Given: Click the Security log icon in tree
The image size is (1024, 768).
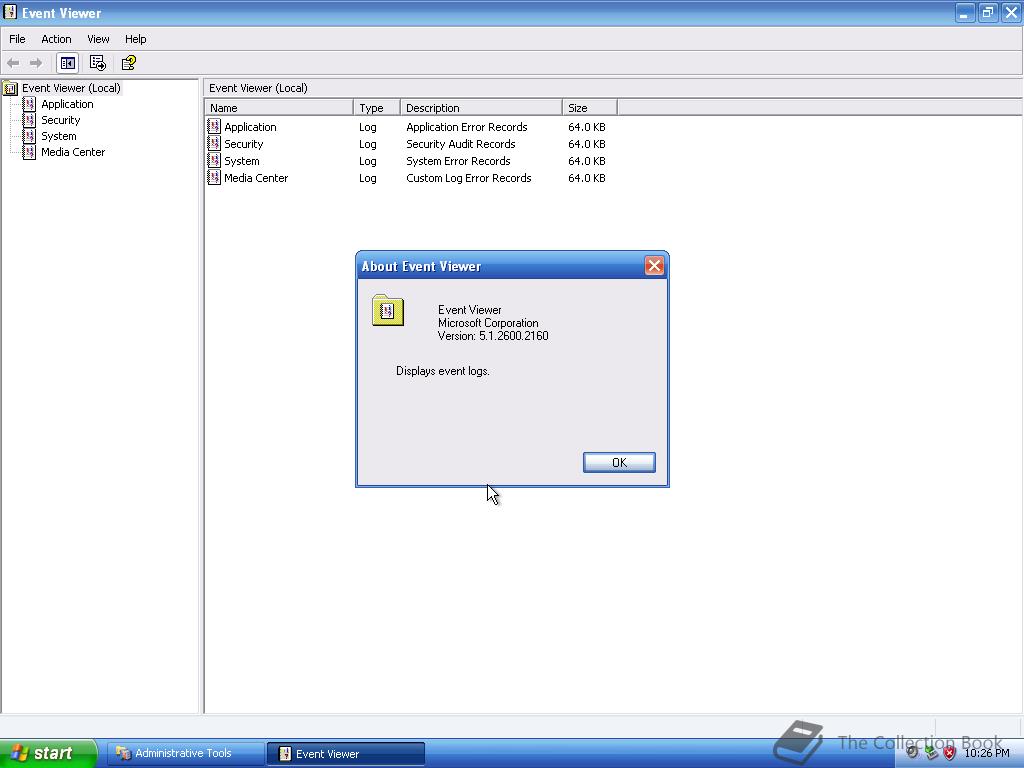Looking at the screenshot, I should (x=29, y=120).
